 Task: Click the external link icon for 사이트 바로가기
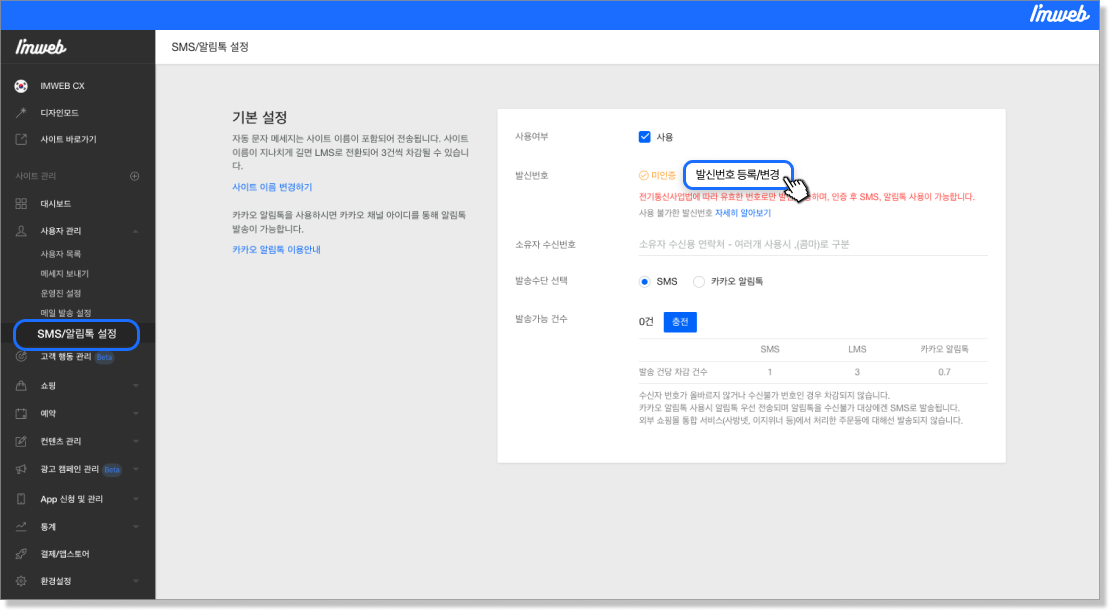point(21,139)
